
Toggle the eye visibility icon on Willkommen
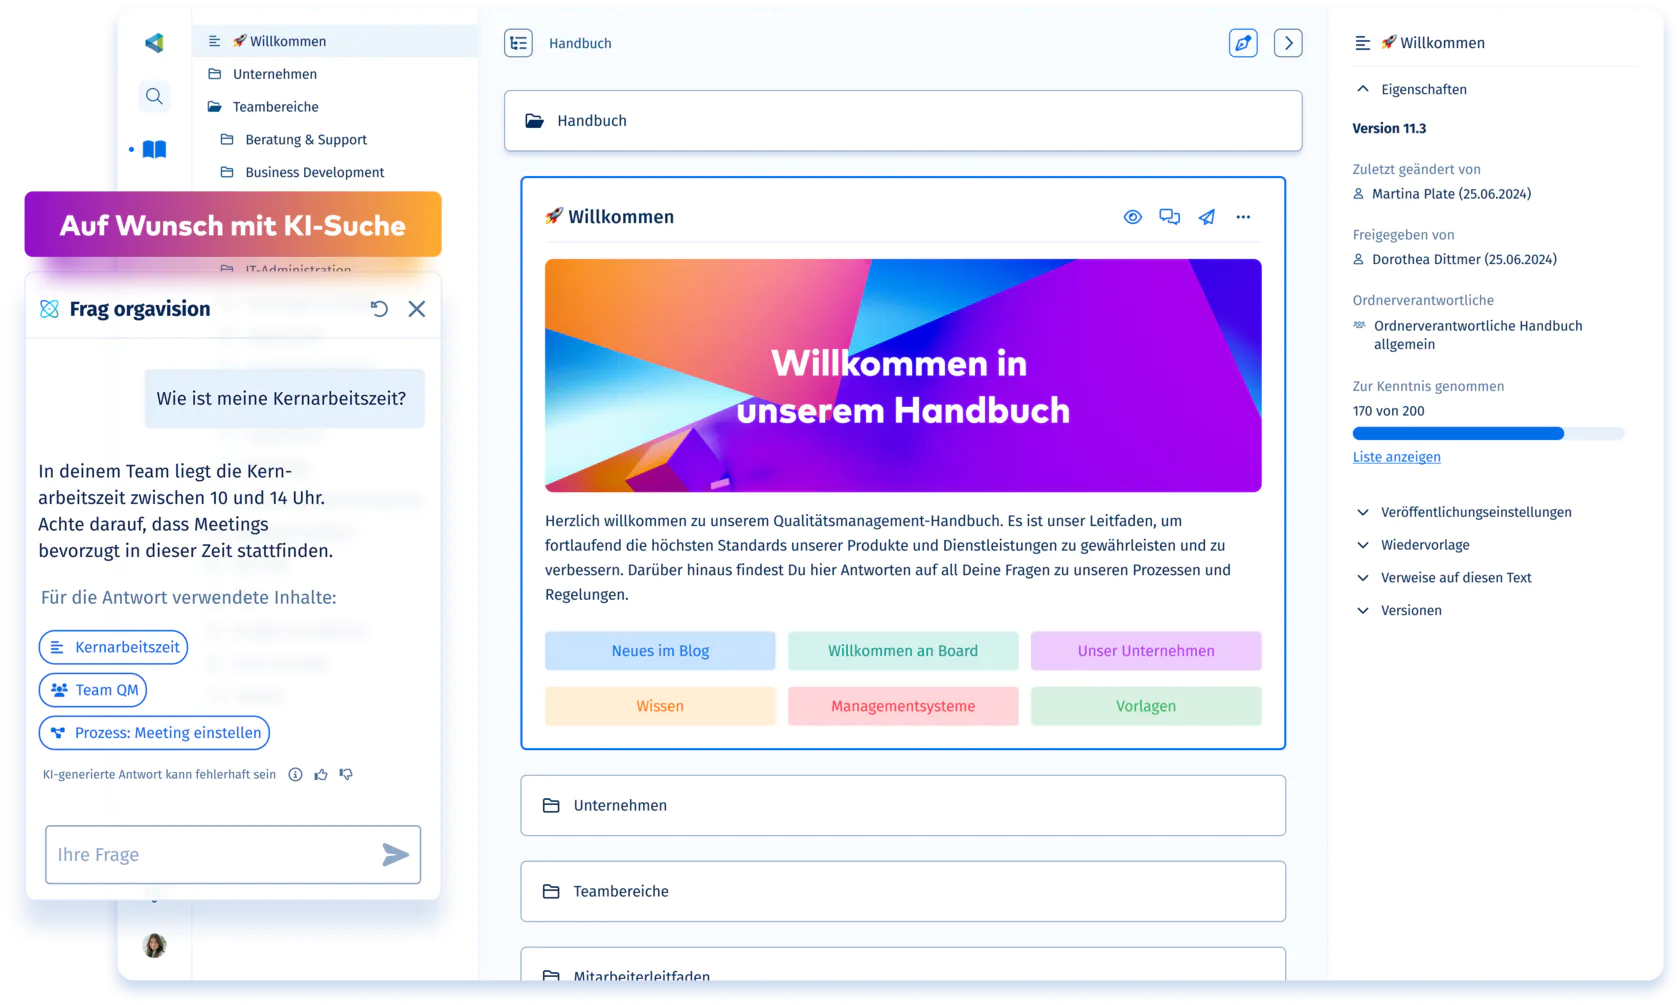click(1132, 217)
